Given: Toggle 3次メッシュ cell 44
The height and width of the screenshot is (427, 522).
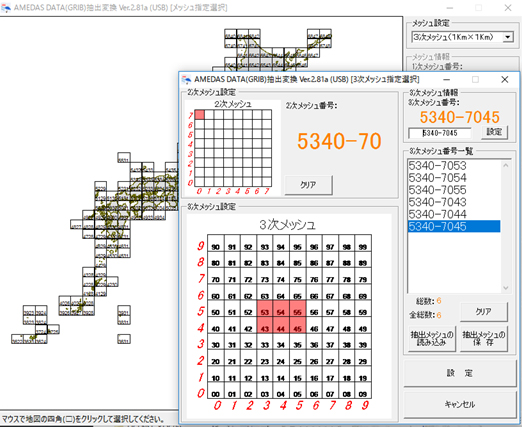Looking at the screenshot, I should 281,325.
